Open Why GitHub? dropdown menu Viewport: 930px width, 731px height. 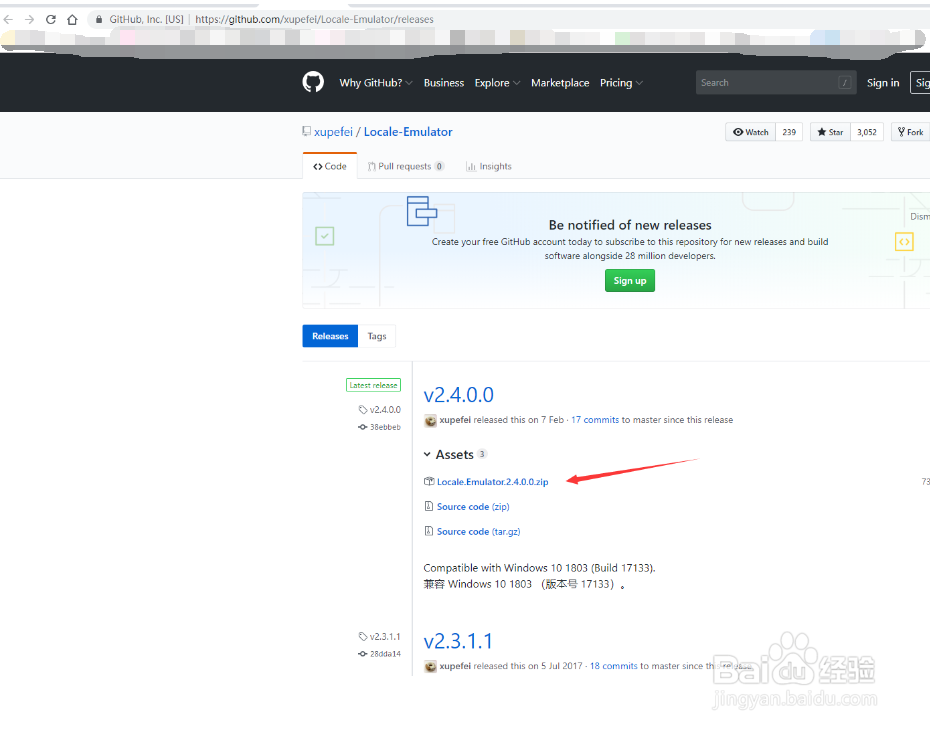click(x=375, y=82)
